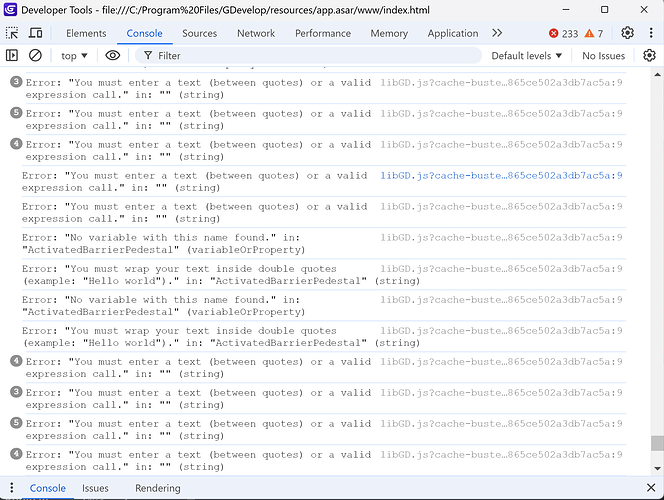Click the console vertical scrollbar thumb
This screenshot has width=664, height=500.
pyautogui.click(x=657, y=443)
